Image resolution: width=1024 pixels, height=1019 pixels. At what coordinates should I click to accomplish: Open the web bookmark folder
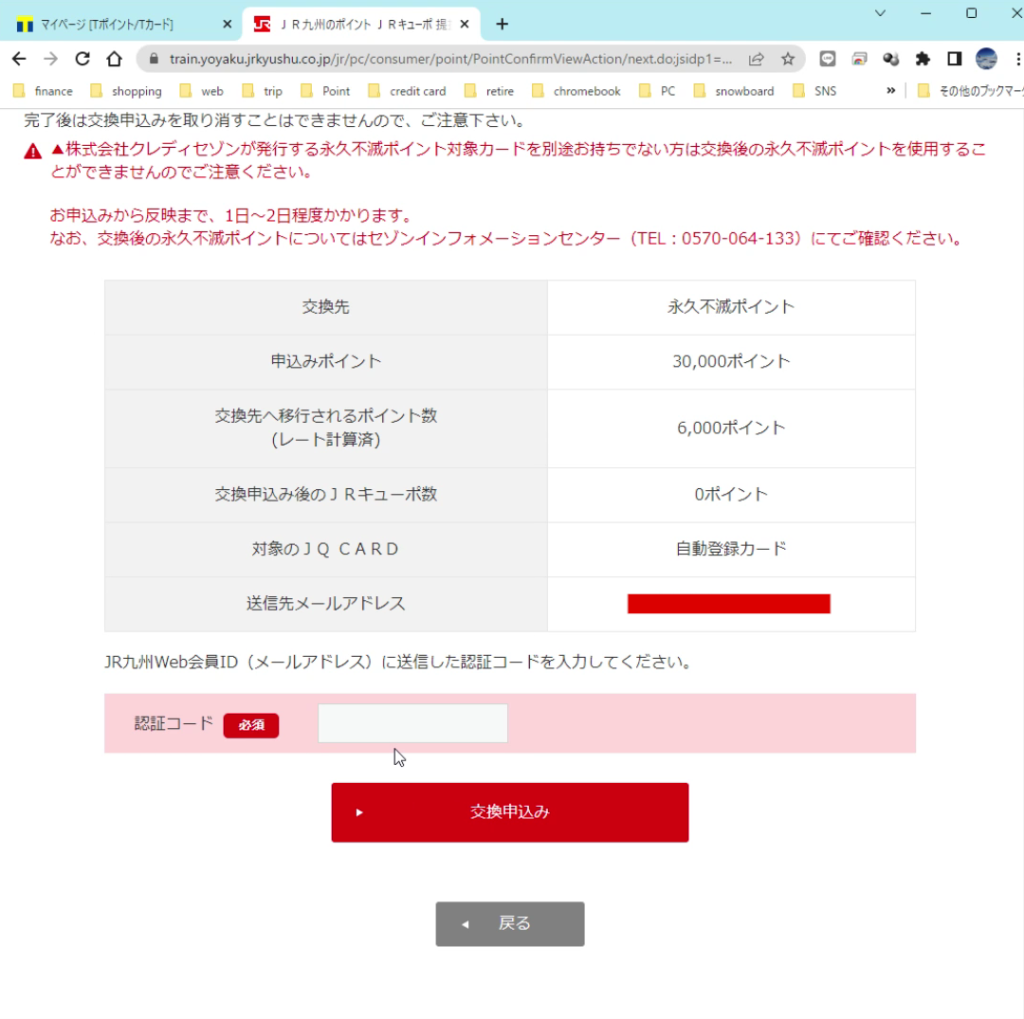point(202,91)
